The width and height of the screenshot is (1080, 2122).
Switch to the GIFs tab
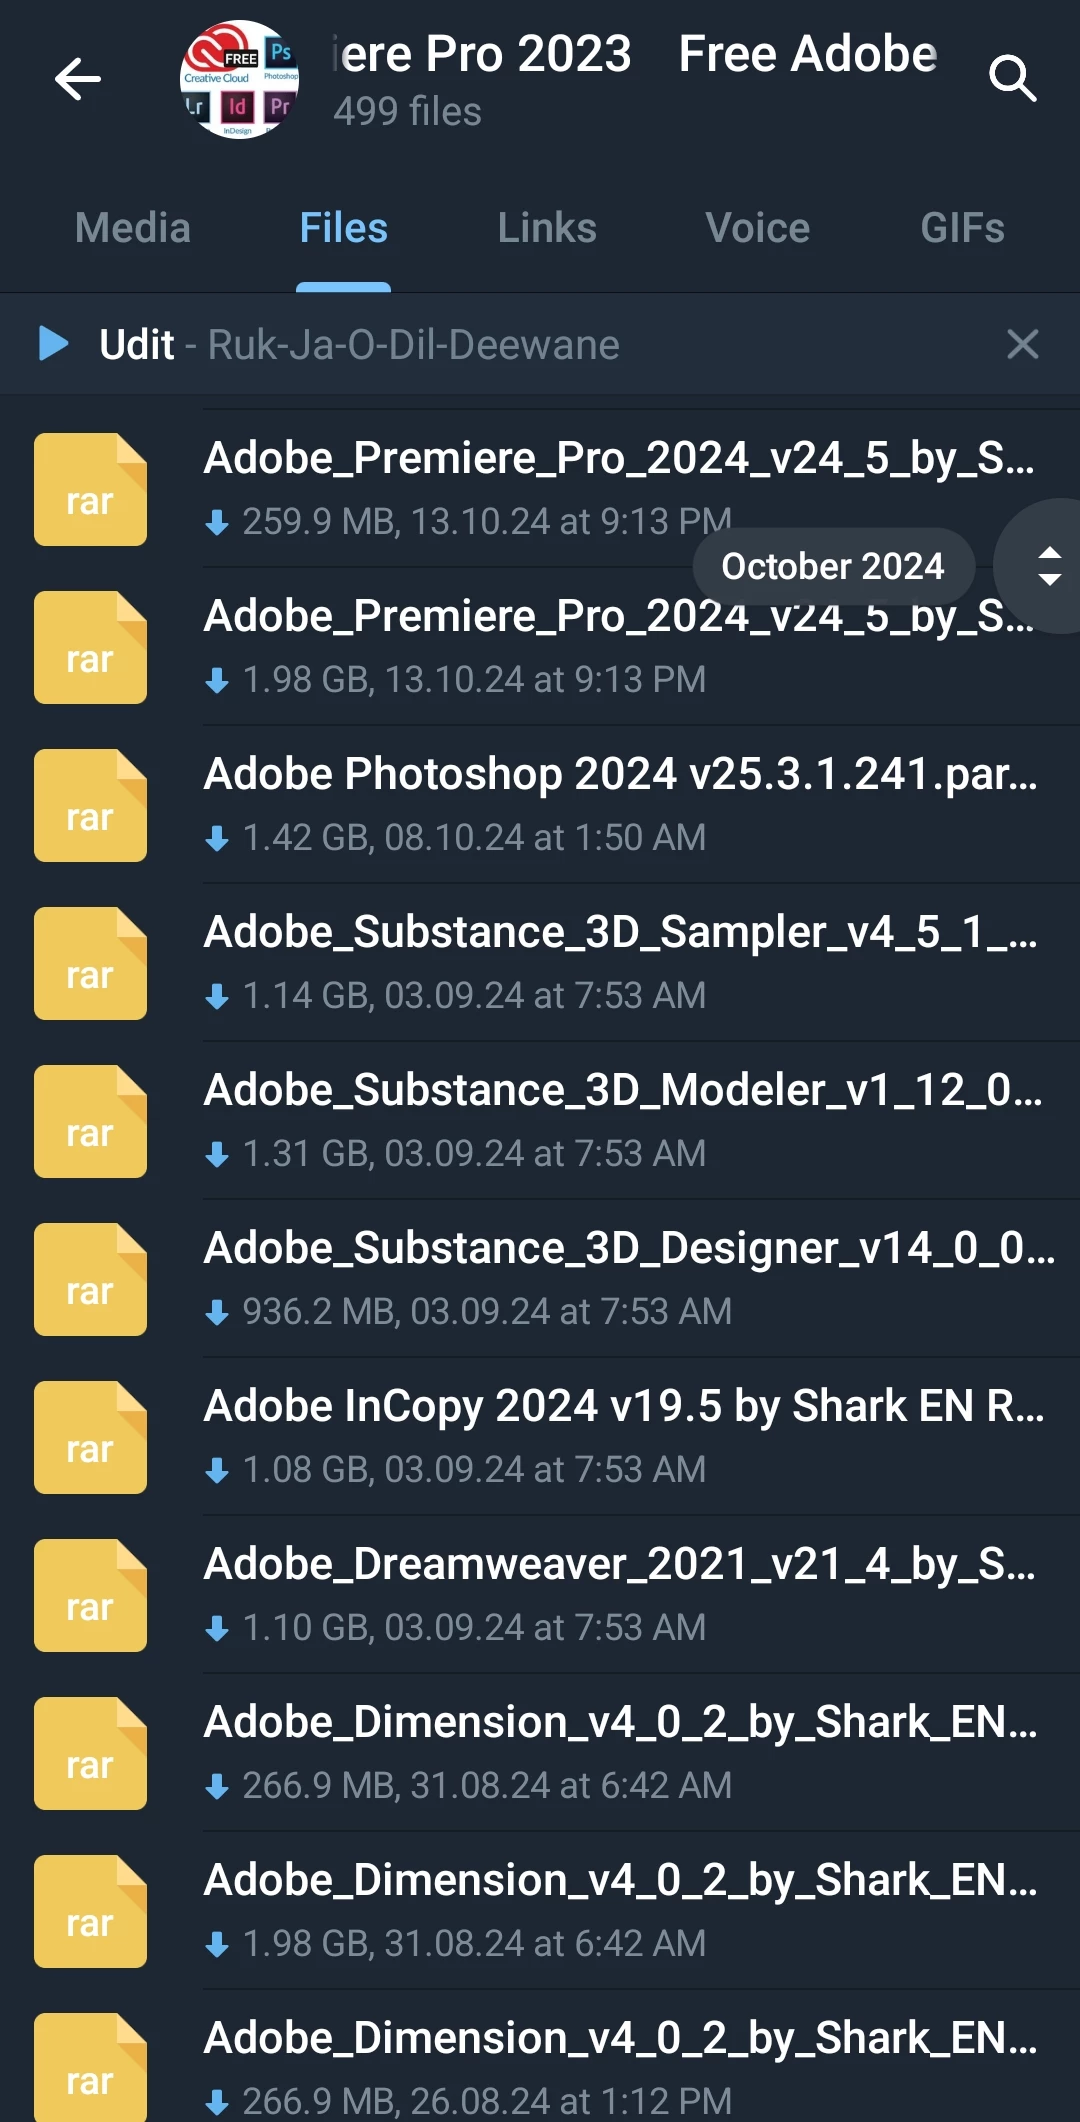pyautogui.click(x=962, y=228)
